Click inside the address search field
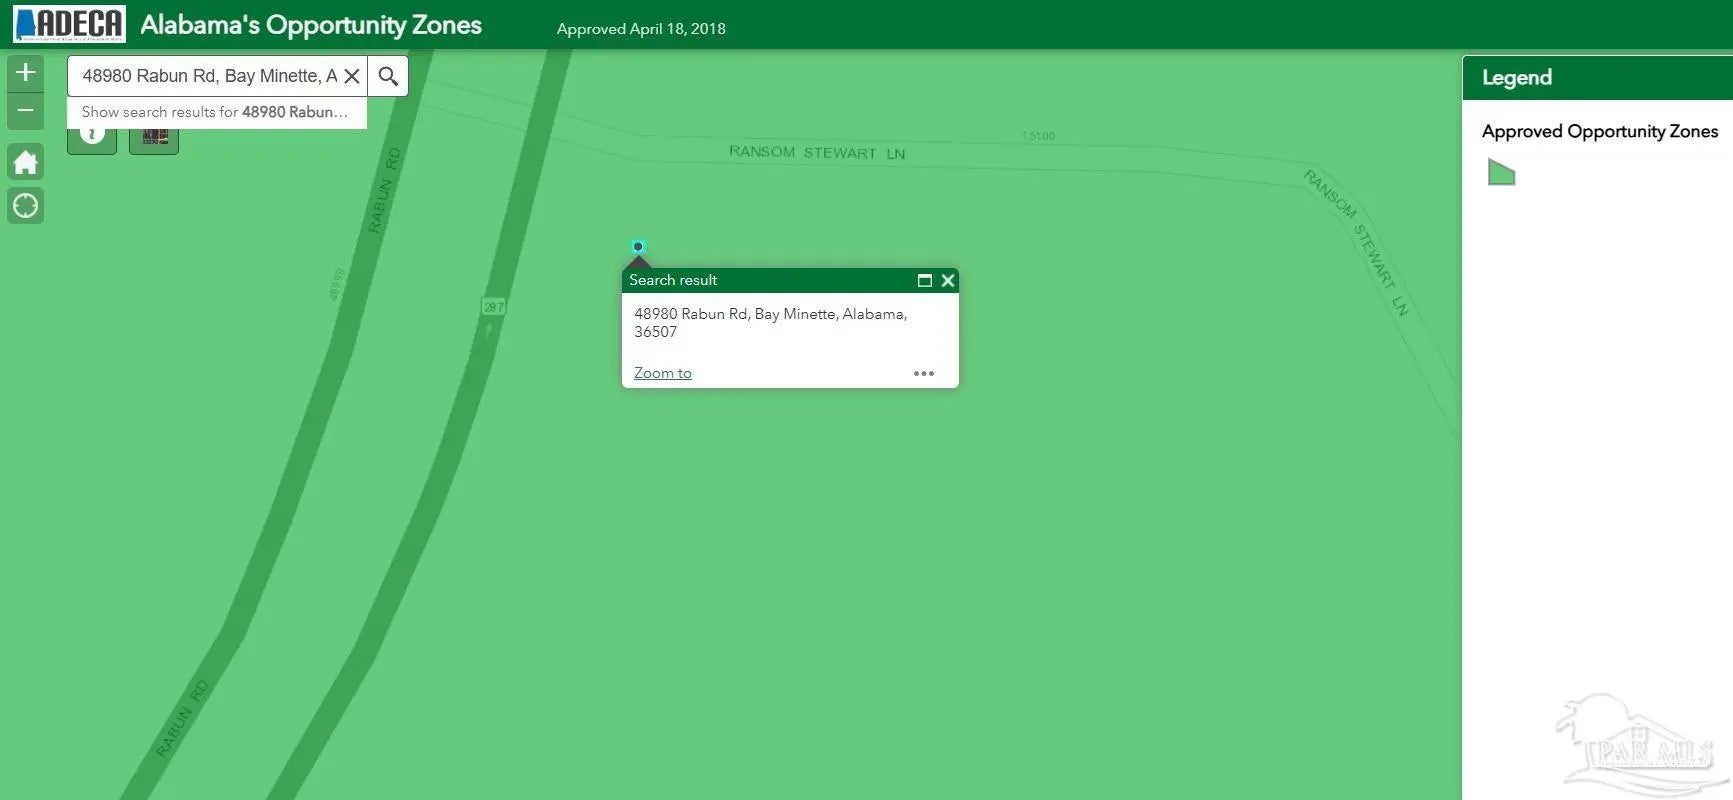 coord(208,76)
